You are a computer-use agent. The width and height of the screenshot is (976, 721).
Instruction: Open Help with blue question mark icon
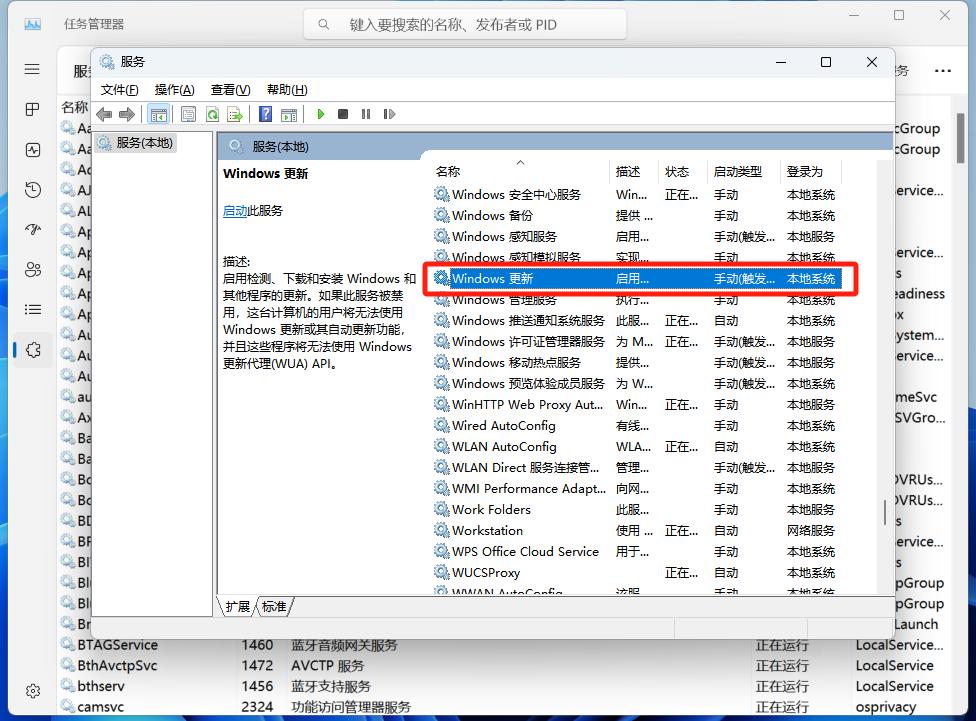[x=266, y=114]
